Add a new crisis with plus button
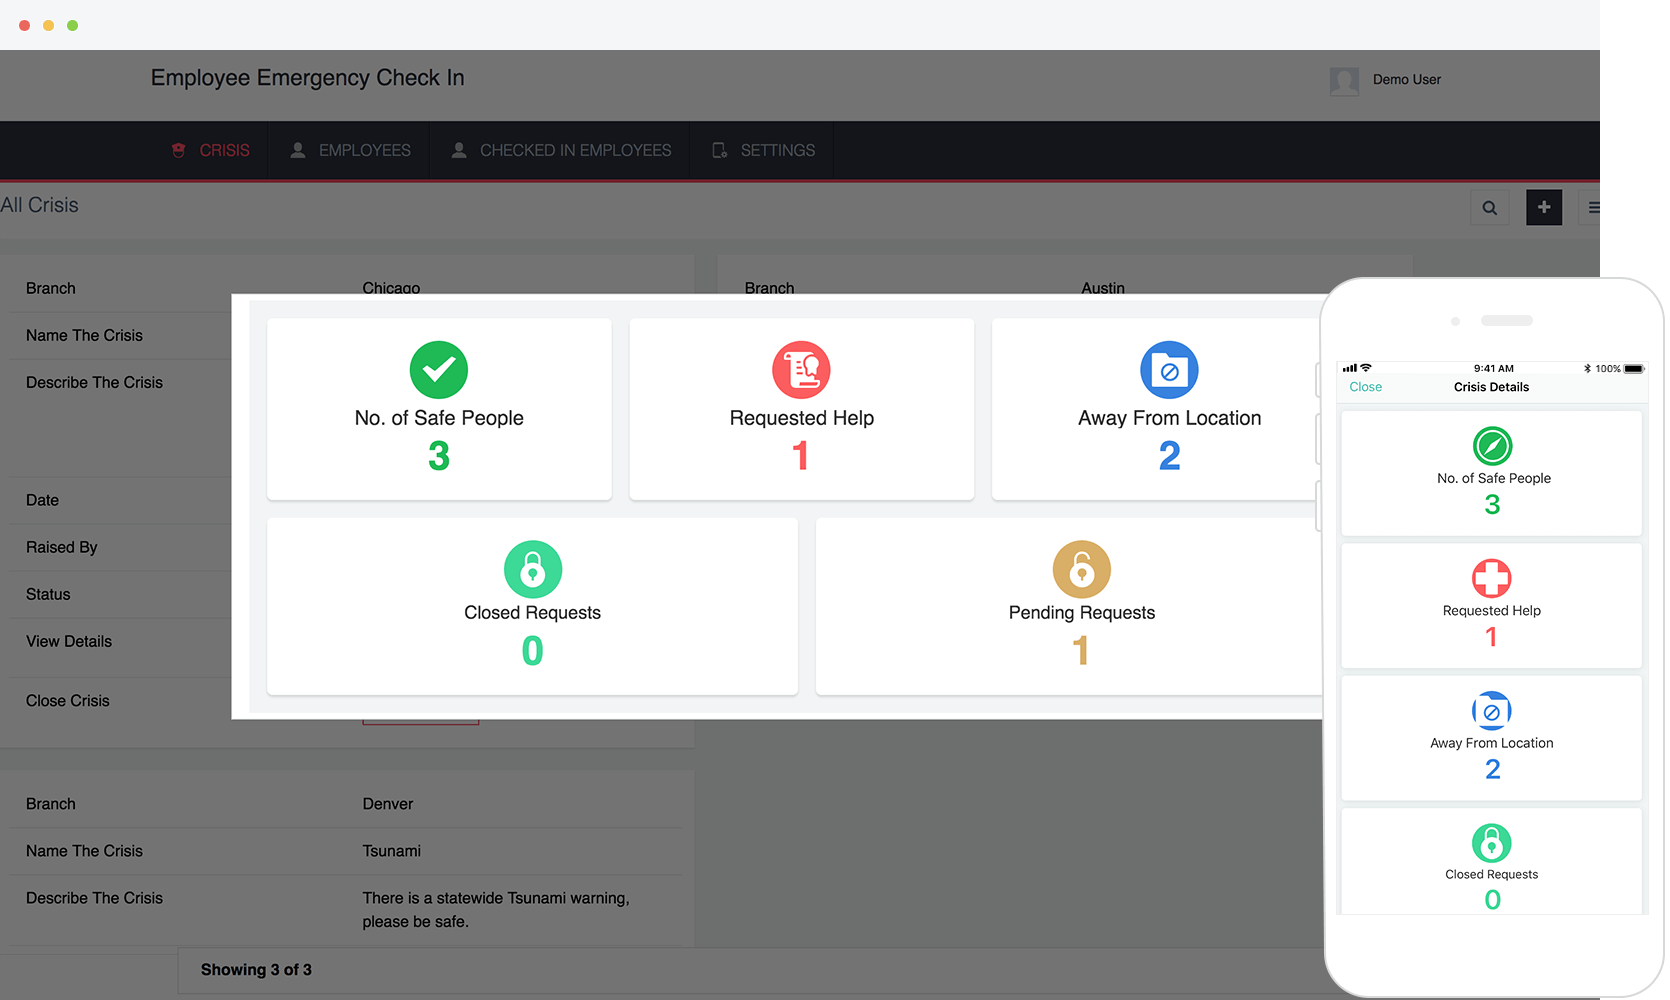The width and height of the screenshot is (1670, 1000). [x=1544, y=207]
